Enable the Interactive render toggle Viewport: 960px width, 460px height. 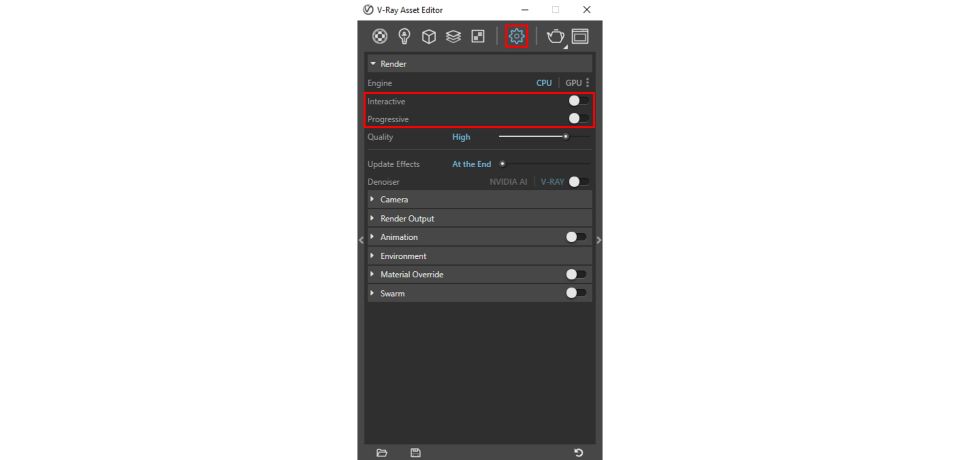576,101
